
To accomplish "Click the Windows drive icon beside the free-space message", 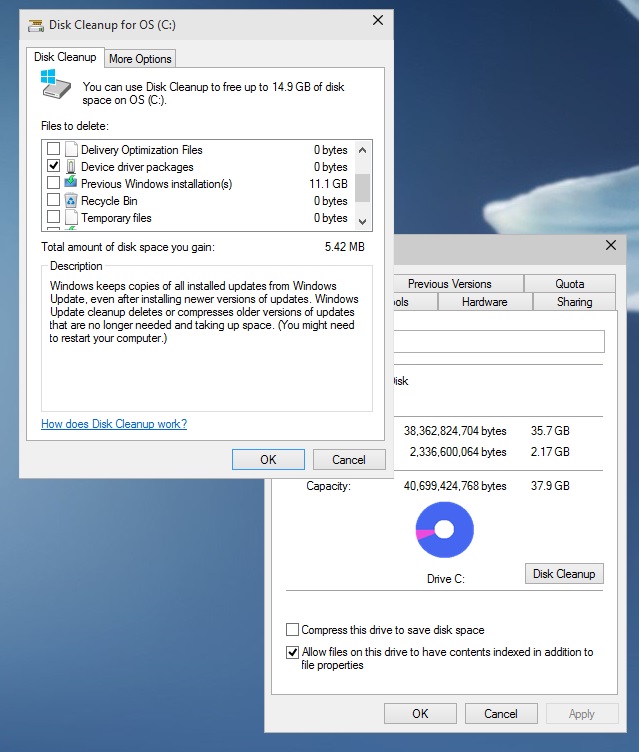I will point(55,84).
